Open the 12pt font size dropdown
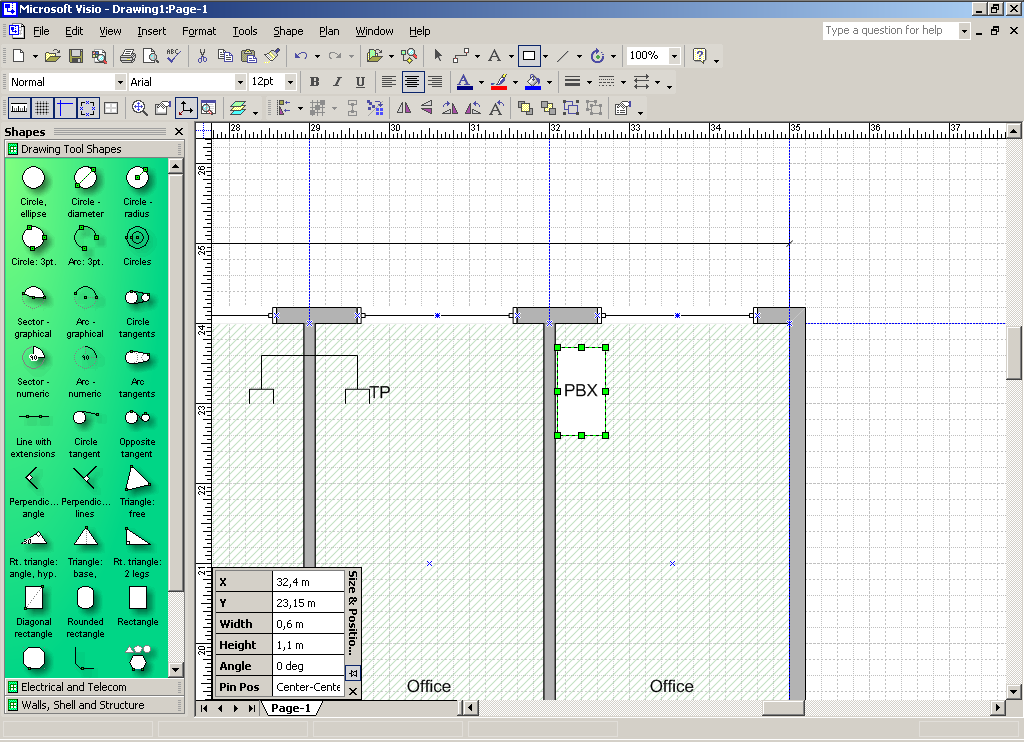 coord(291,82)
